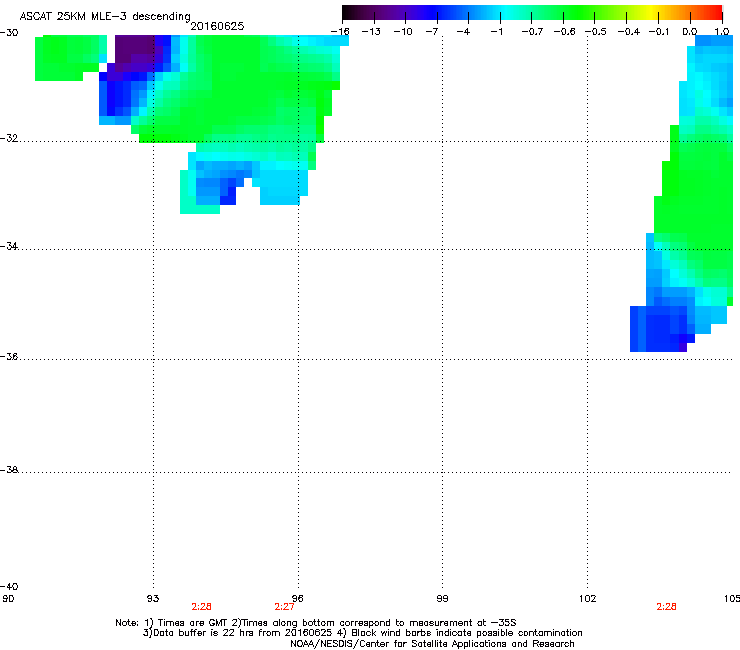
Task: Click the cyan section of the colorbar
Action: [505, 12]
